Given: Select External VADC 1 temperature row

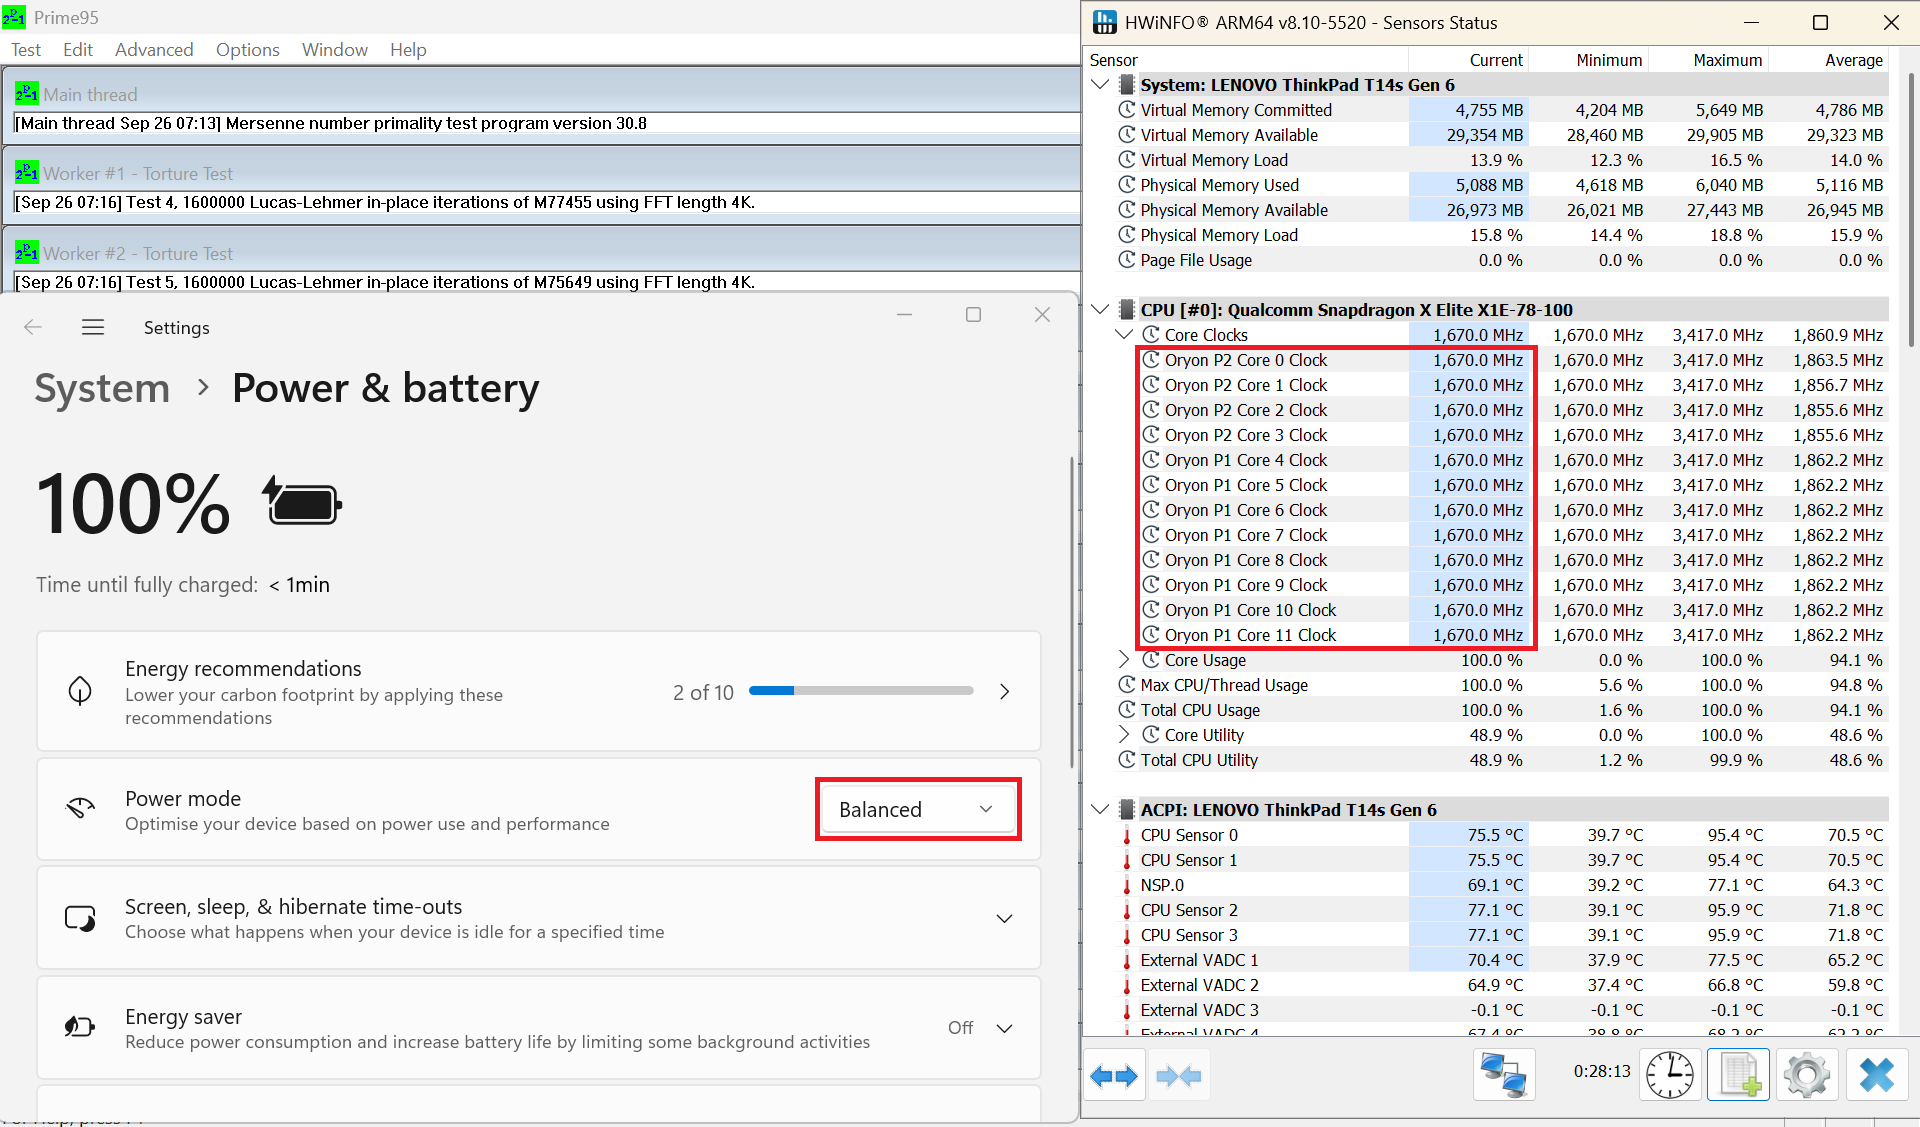Looking at the screenshot, I should pyautogui.click(x=1500, y=960).
